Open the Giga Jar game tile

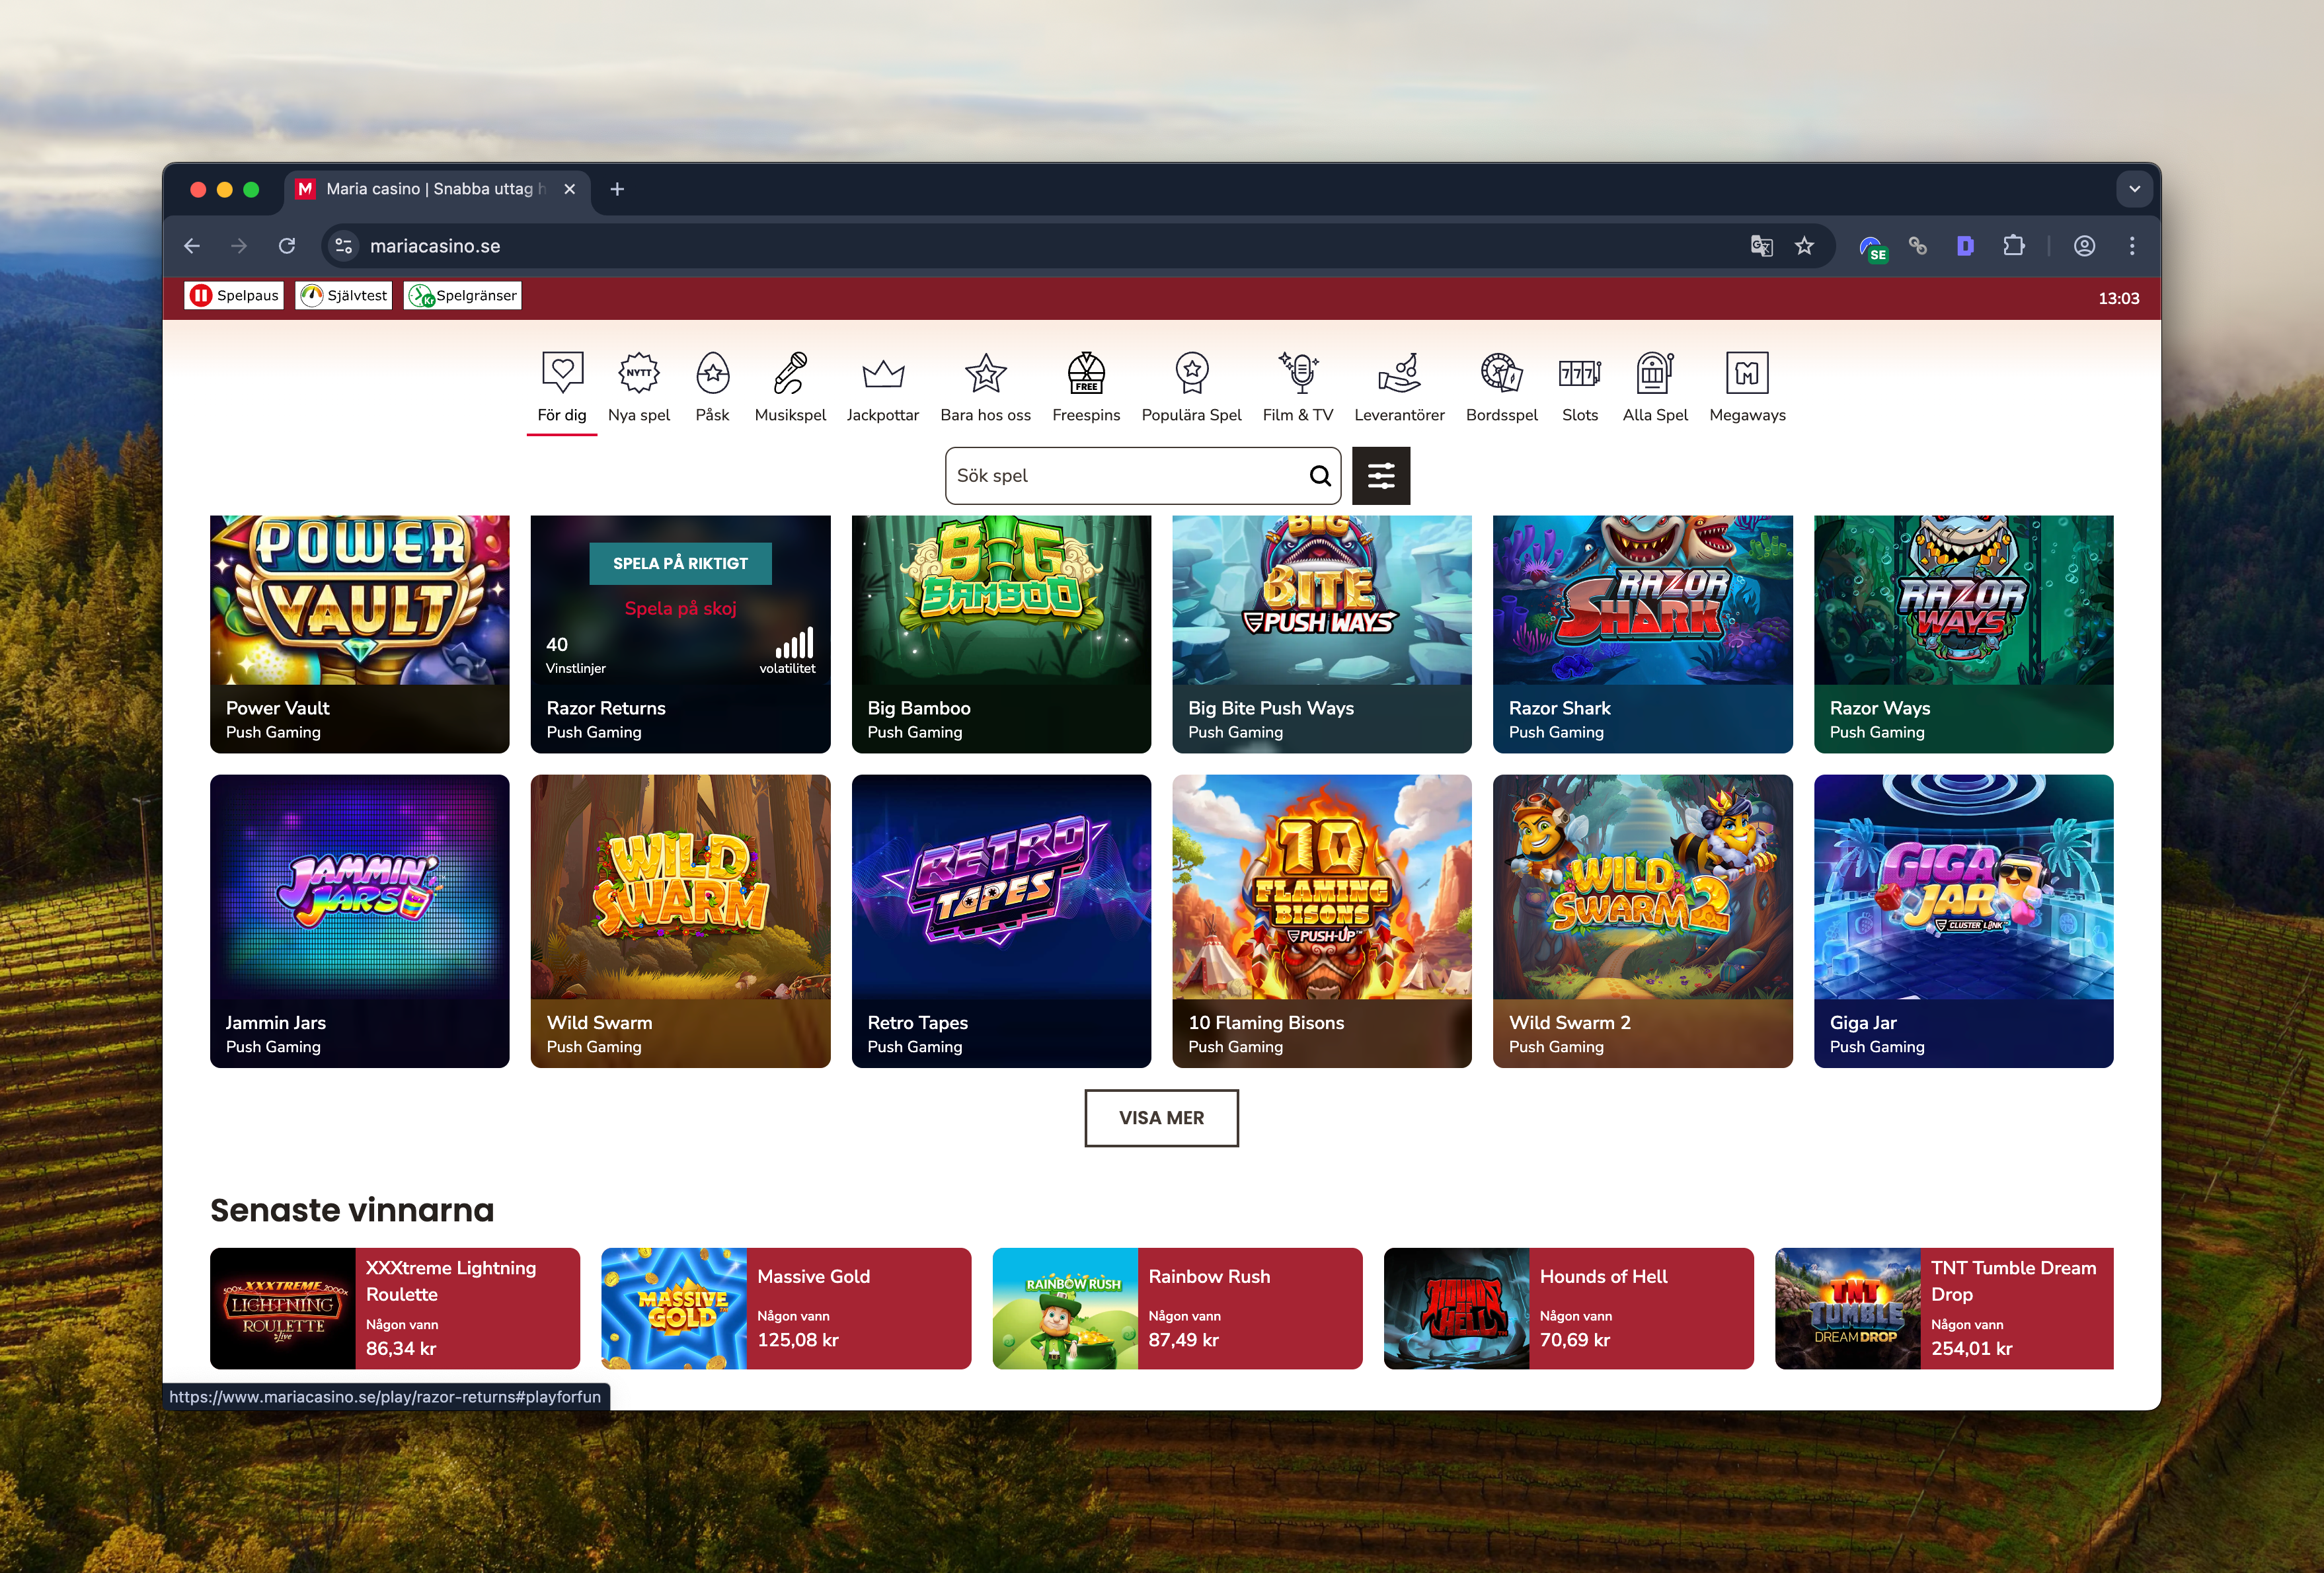pos(1964,921)
